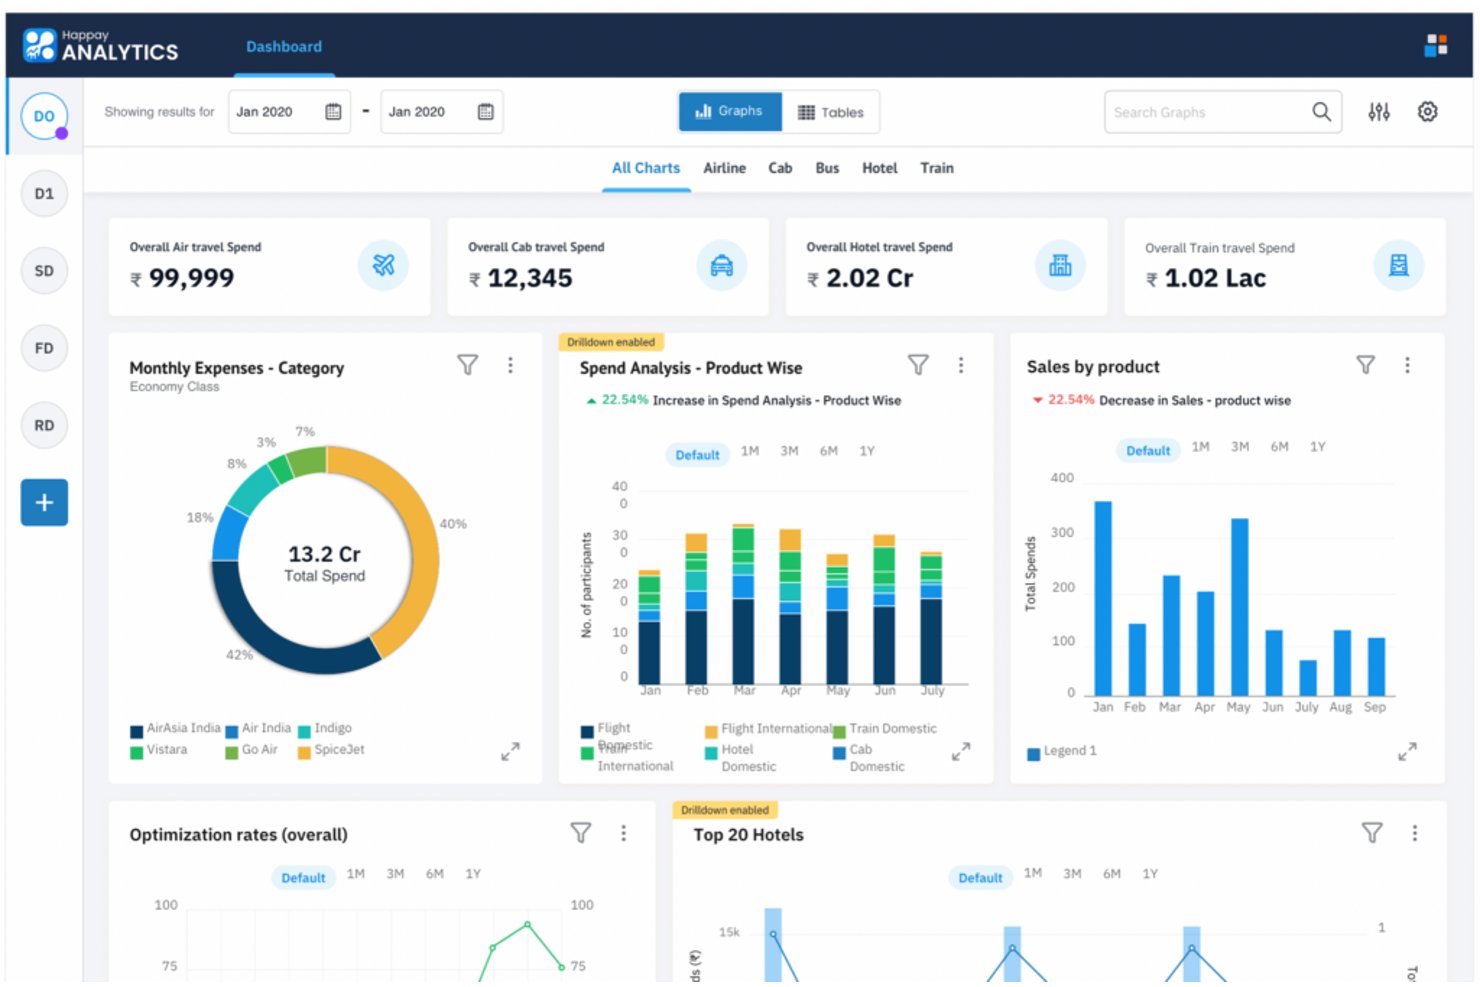Image resolution: width=1480 pixels, height=987 pixels.
Task: Open the end date Jan 2020 field
Action: [441, 112]
